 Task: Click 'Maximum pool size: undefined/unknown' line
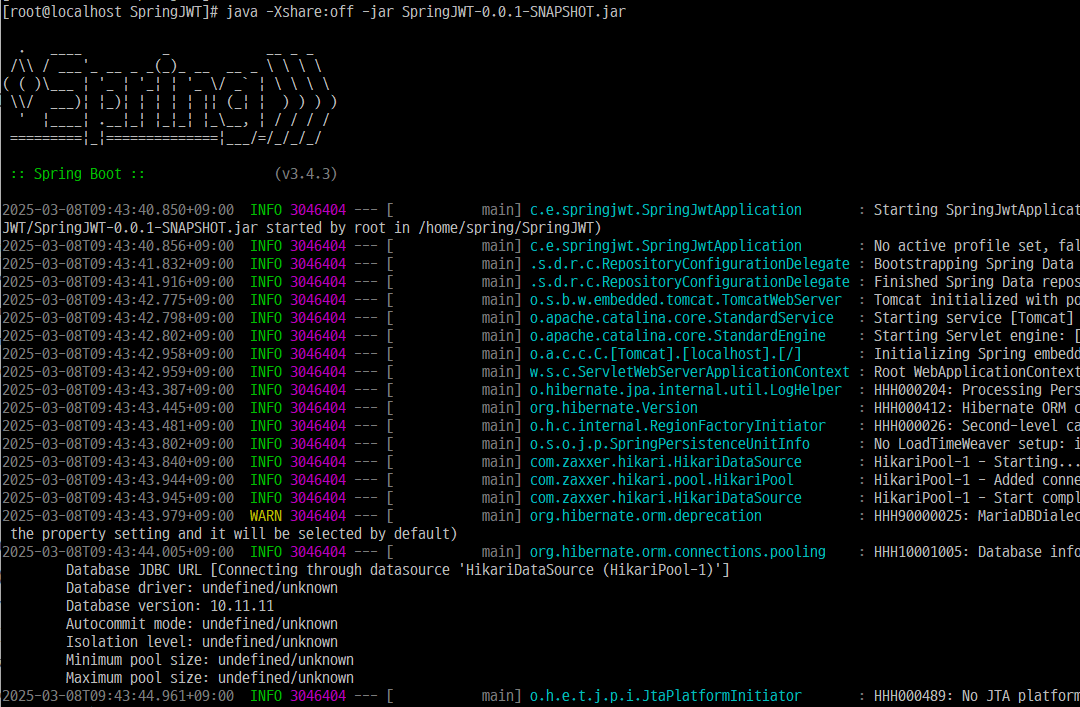click(209, 677)
